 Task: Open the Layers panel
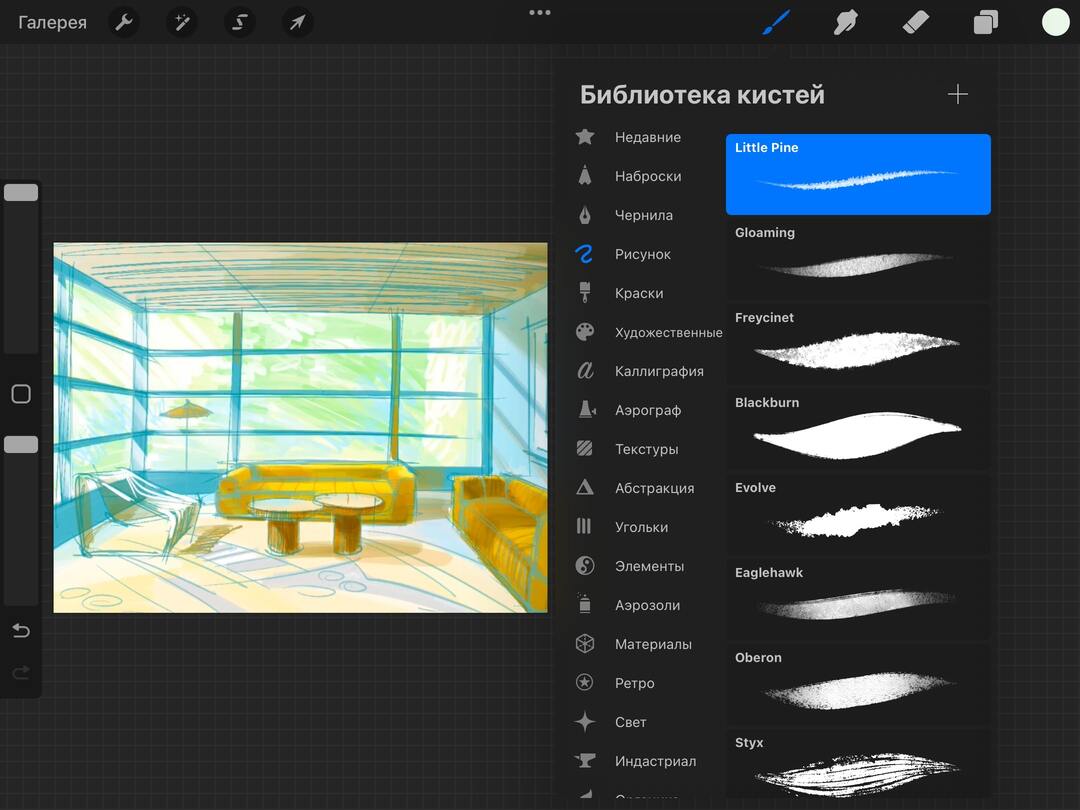pos(985,22)
